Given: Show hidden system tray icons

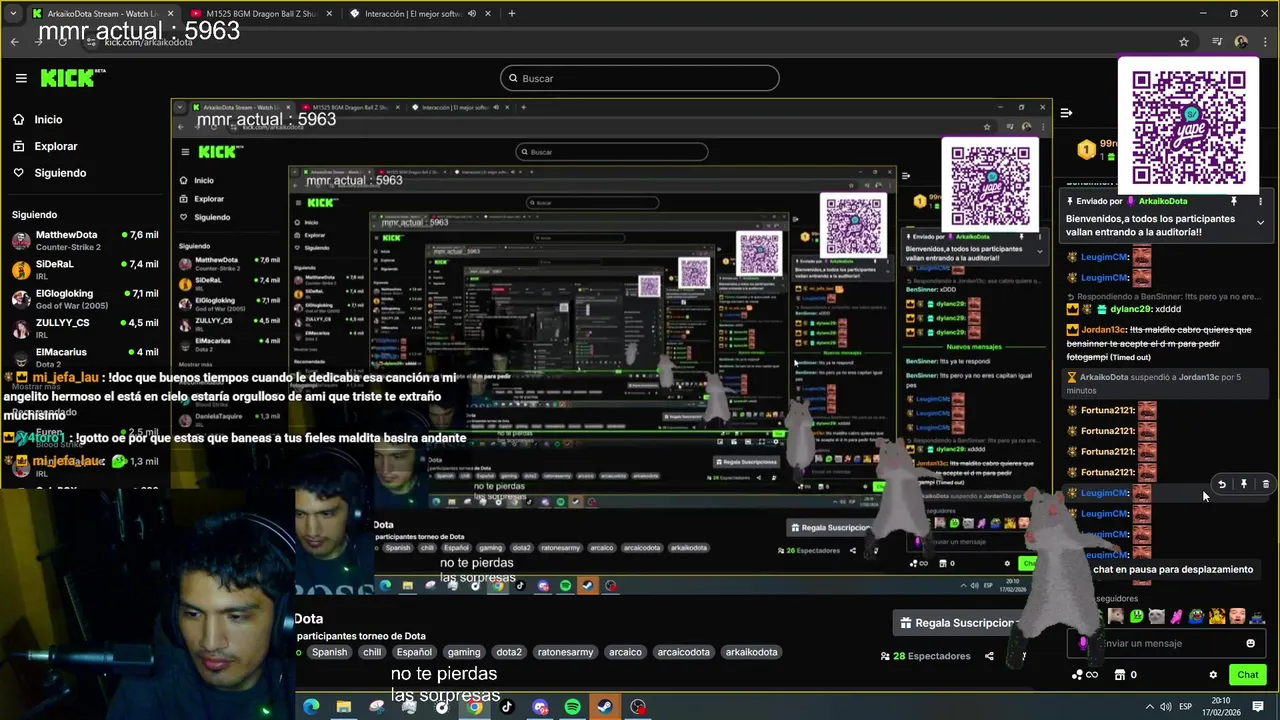Looking at the screenshot, I should coord(1149,707).
